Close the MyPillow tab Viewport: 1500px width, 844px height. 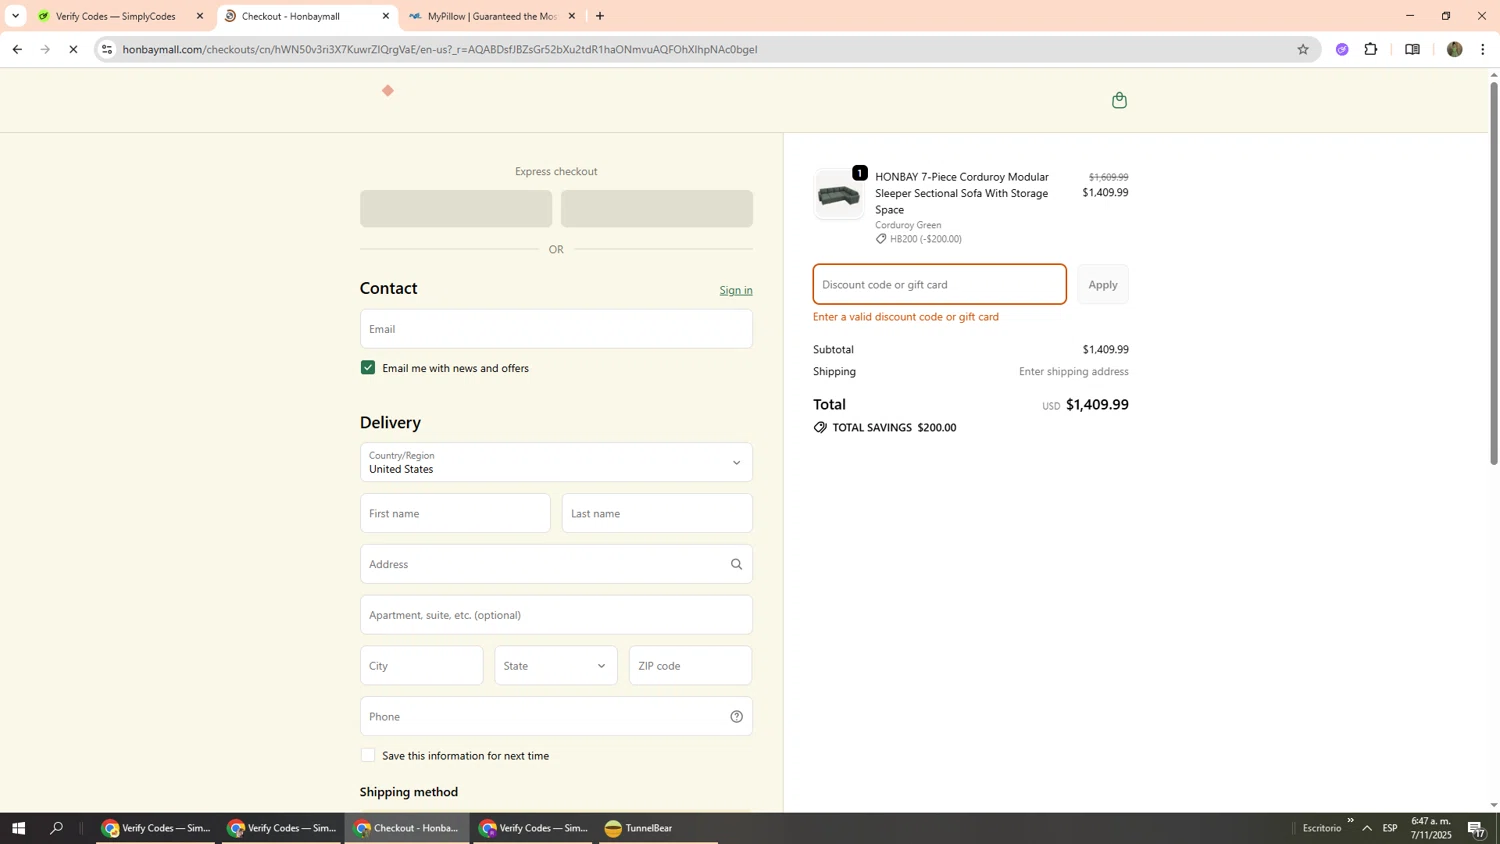[x=572, y=16]
